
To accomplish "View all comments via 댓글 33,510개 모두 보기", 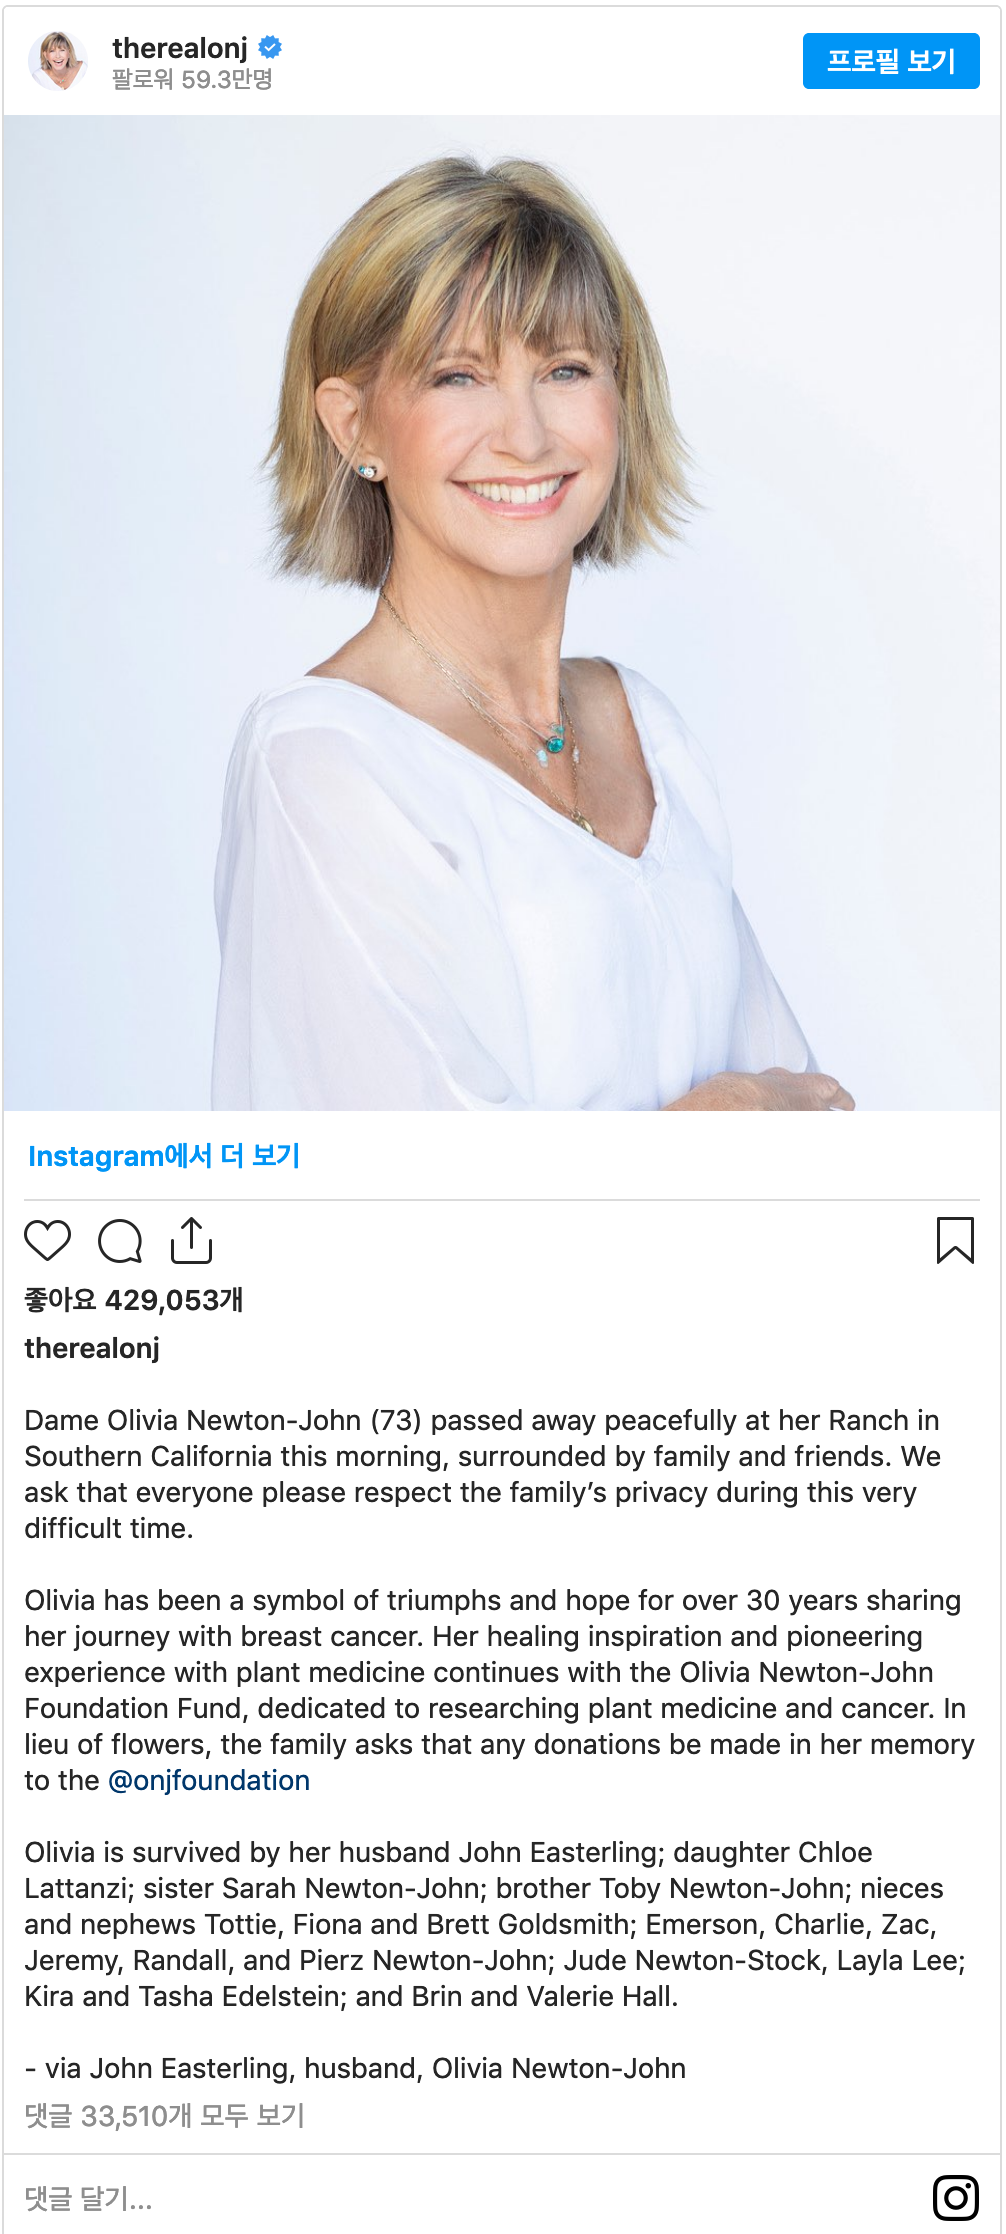I will (165, 2116).
